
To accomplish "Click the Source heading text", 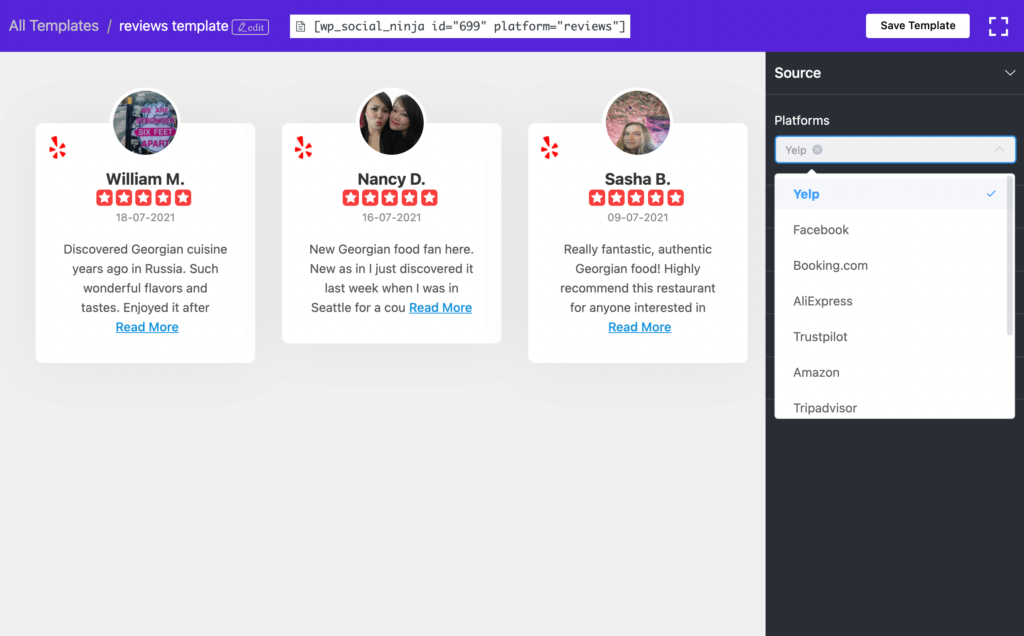I will [797, 72].
